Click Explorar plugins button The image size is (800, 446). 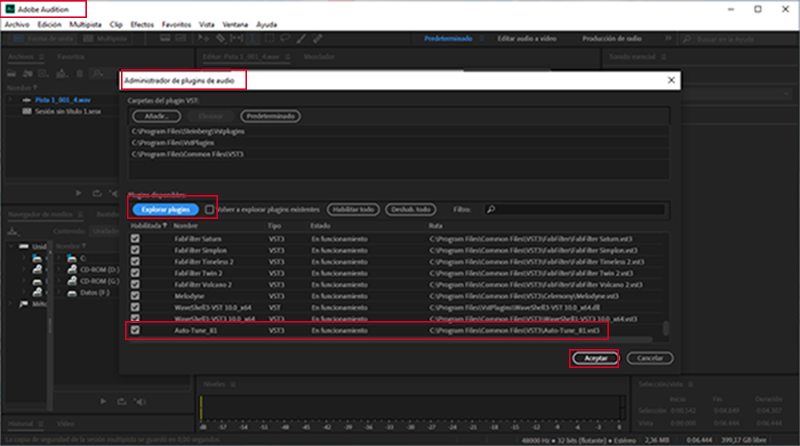[165, 209]
